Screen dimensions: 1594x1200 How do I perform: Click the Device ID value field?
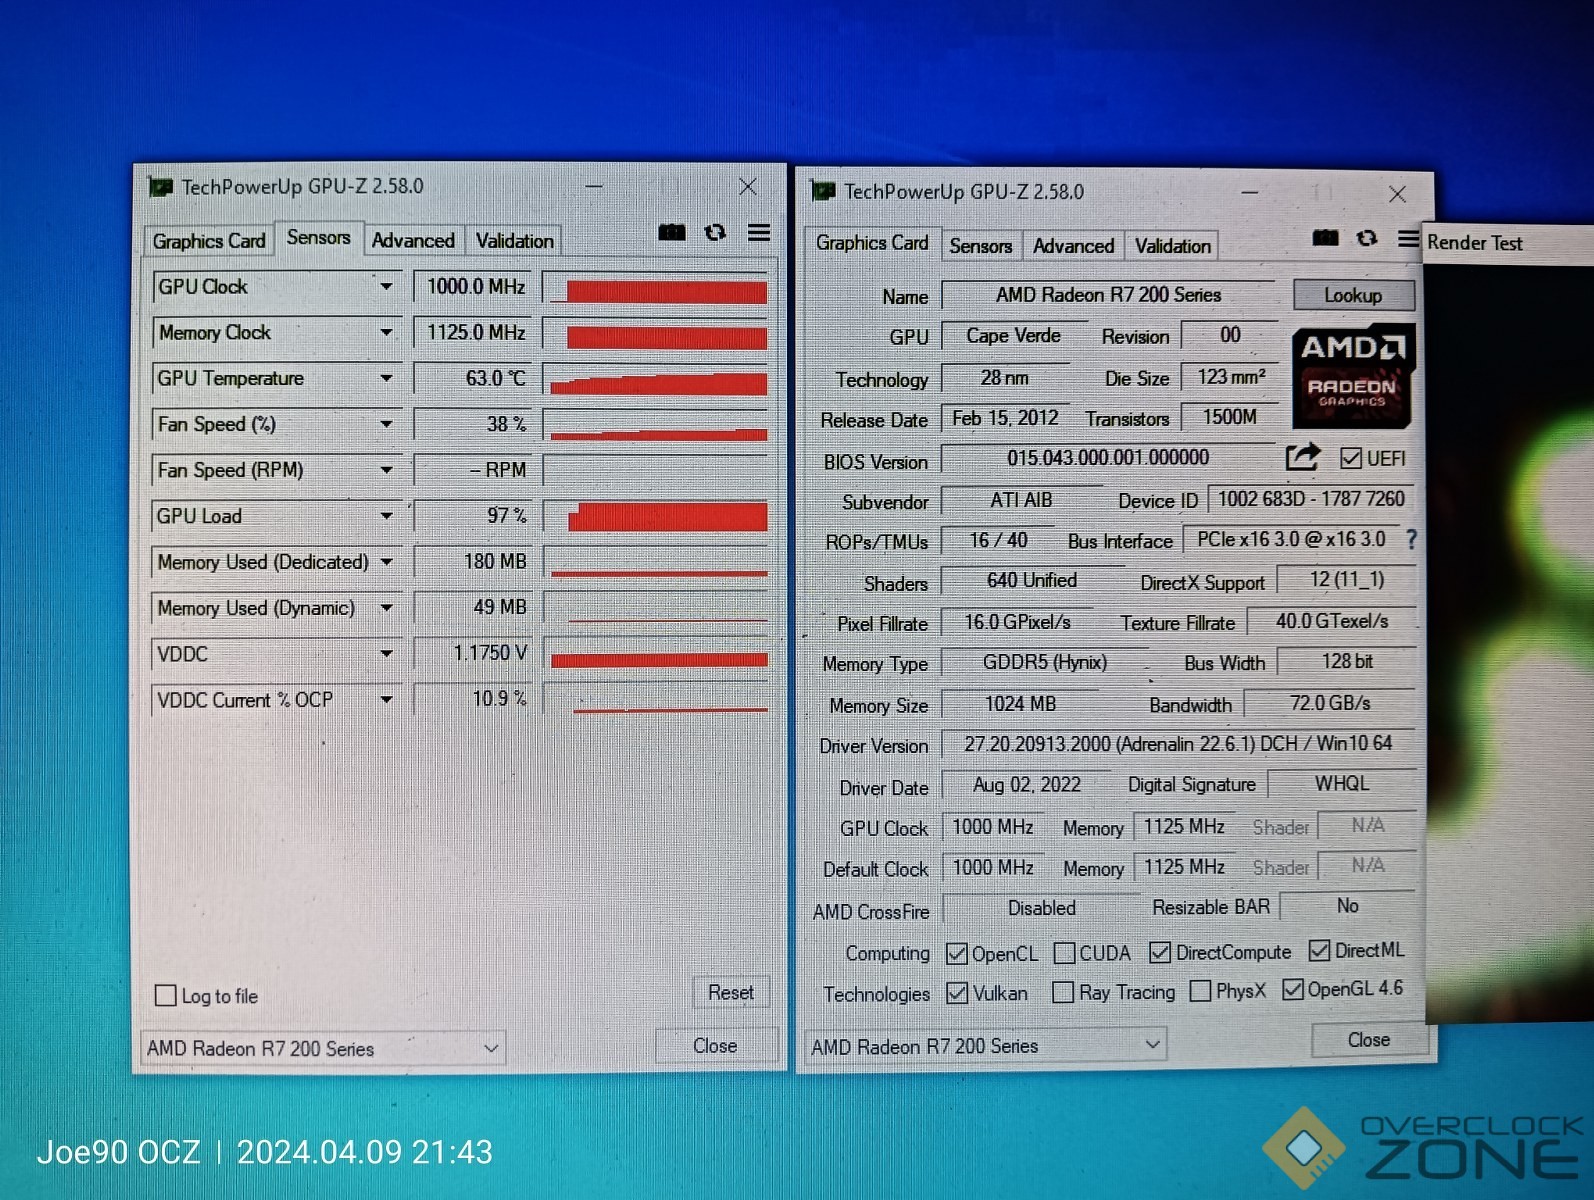click(x=1311, y=499)
